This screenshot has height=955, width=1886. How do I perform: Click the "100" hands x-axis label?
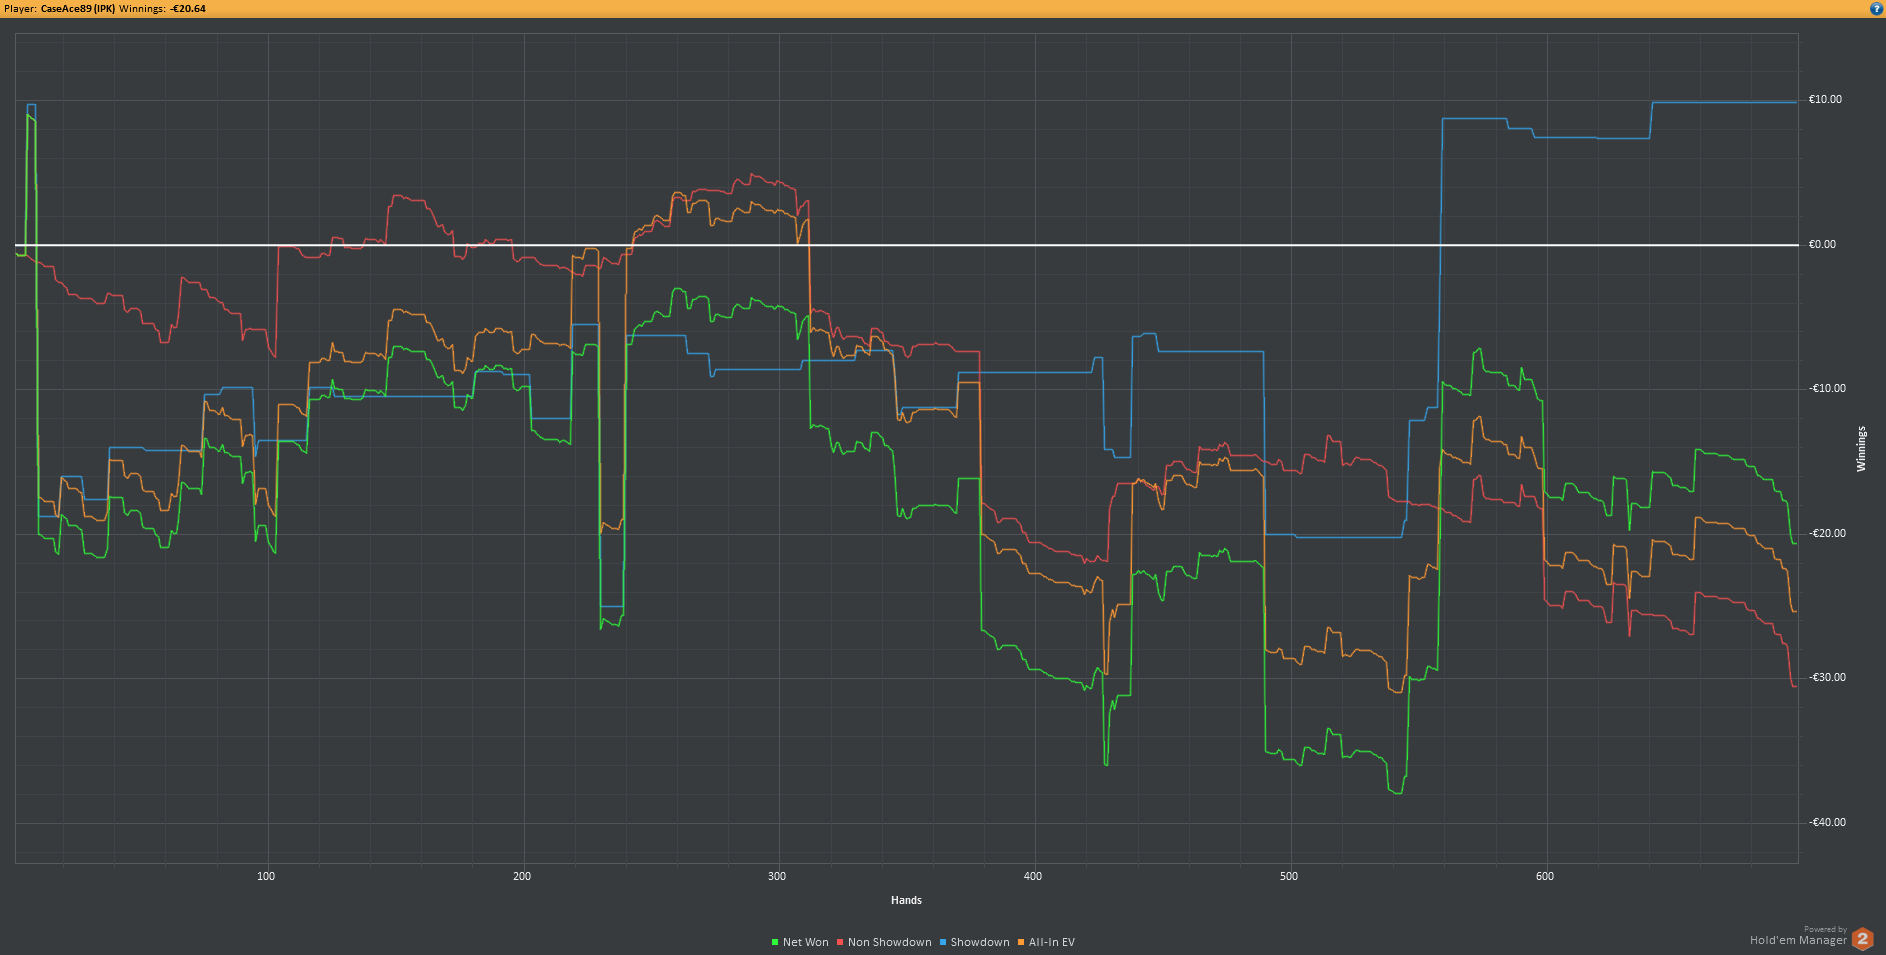click(266, 877)
